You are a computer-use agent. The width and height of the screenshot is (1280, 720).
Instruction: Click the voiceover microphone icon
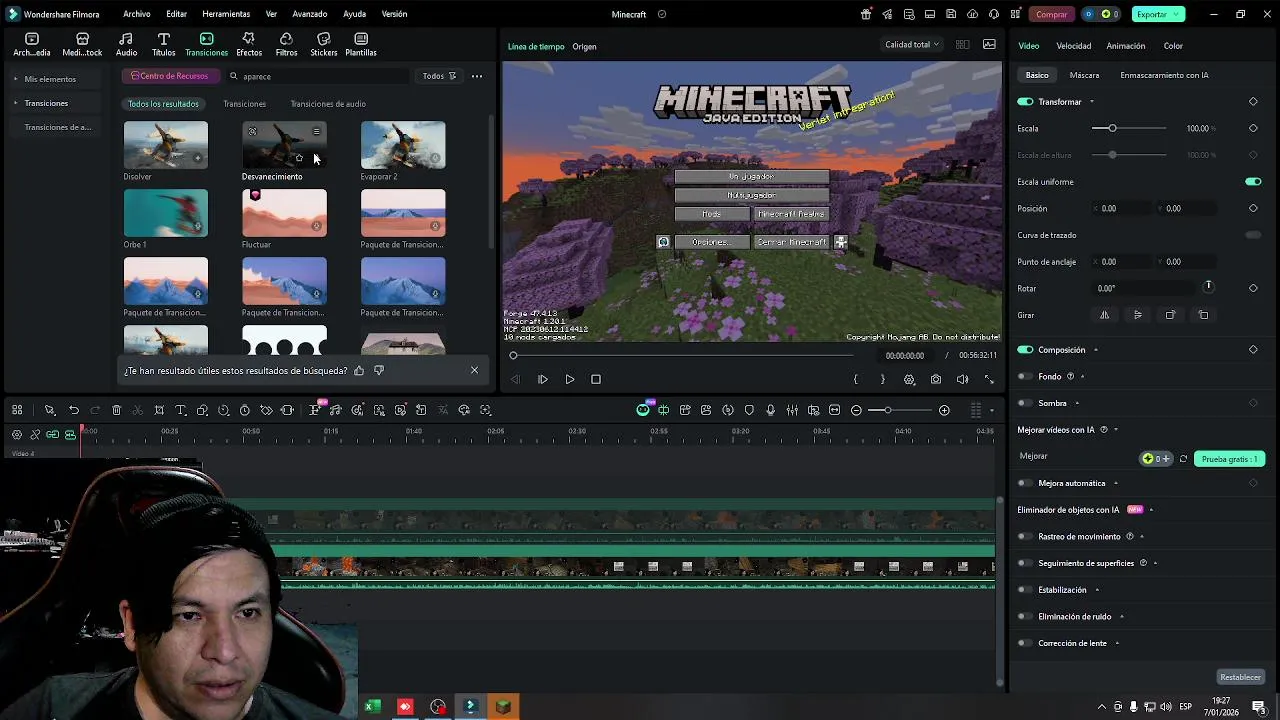coord(770,410)
